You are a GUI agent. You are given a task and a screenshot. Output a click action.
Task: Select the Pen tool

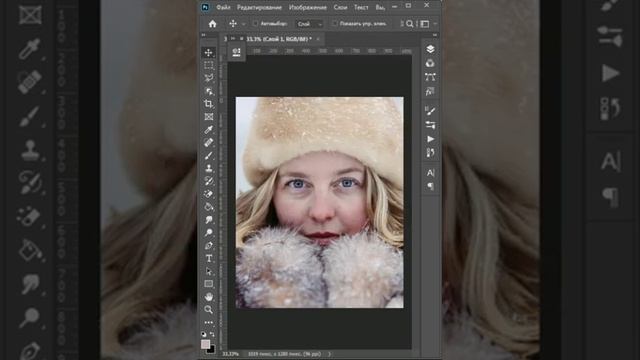pyautogui.click(x=209, y=246)
